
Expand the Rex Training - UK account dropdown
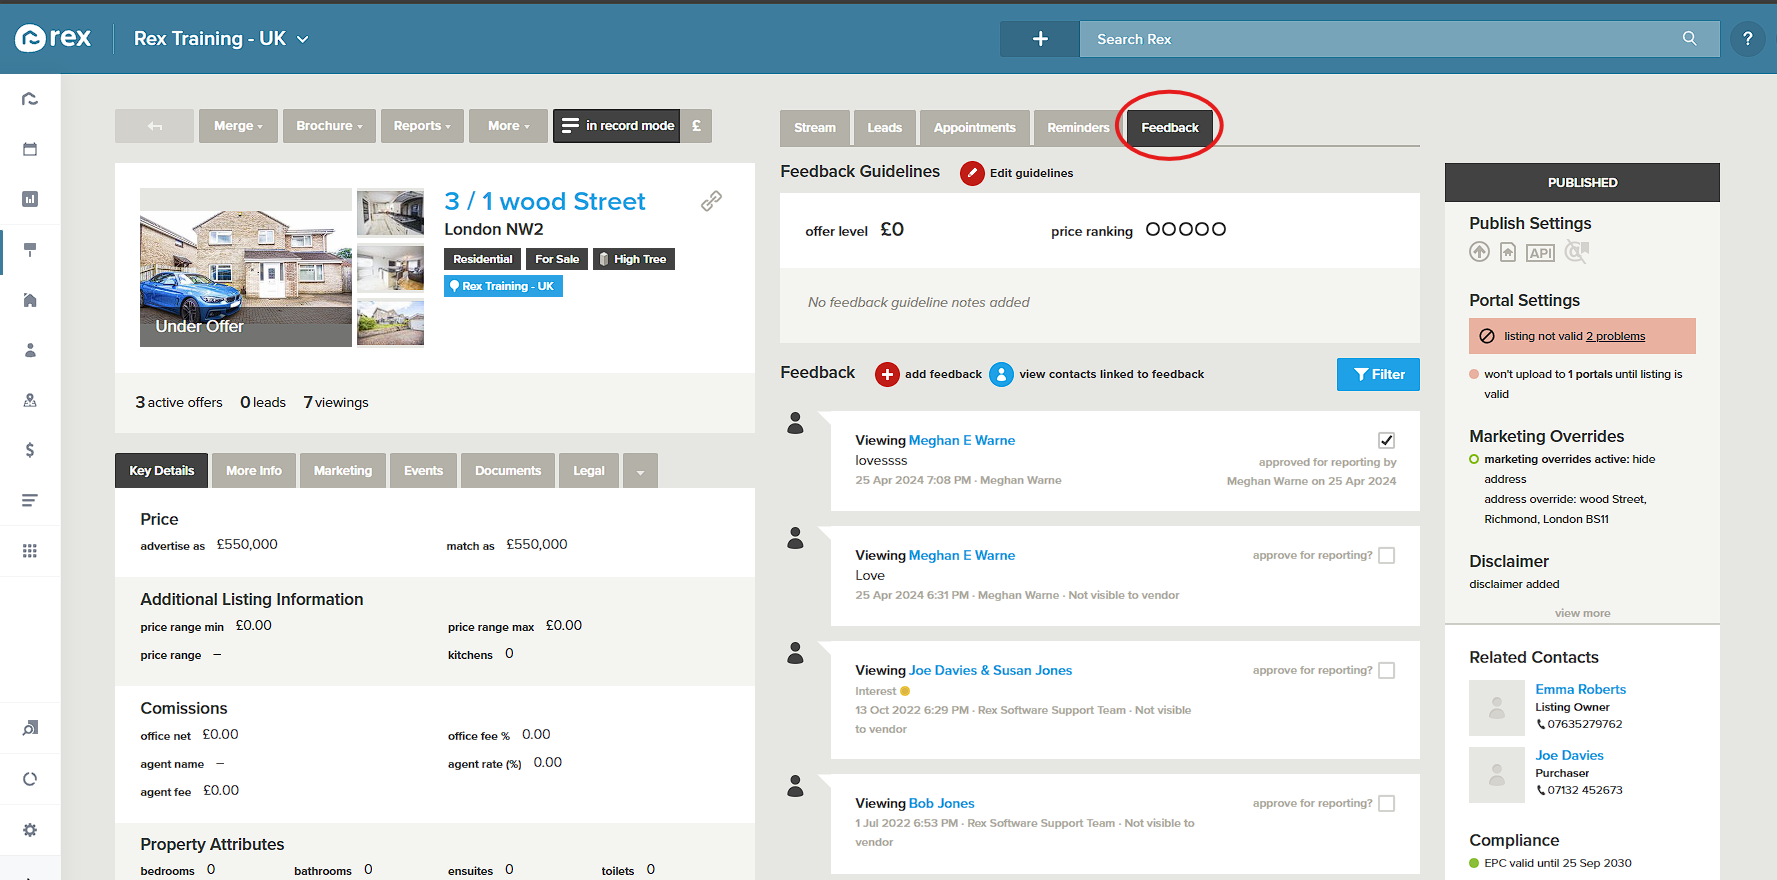222,39
